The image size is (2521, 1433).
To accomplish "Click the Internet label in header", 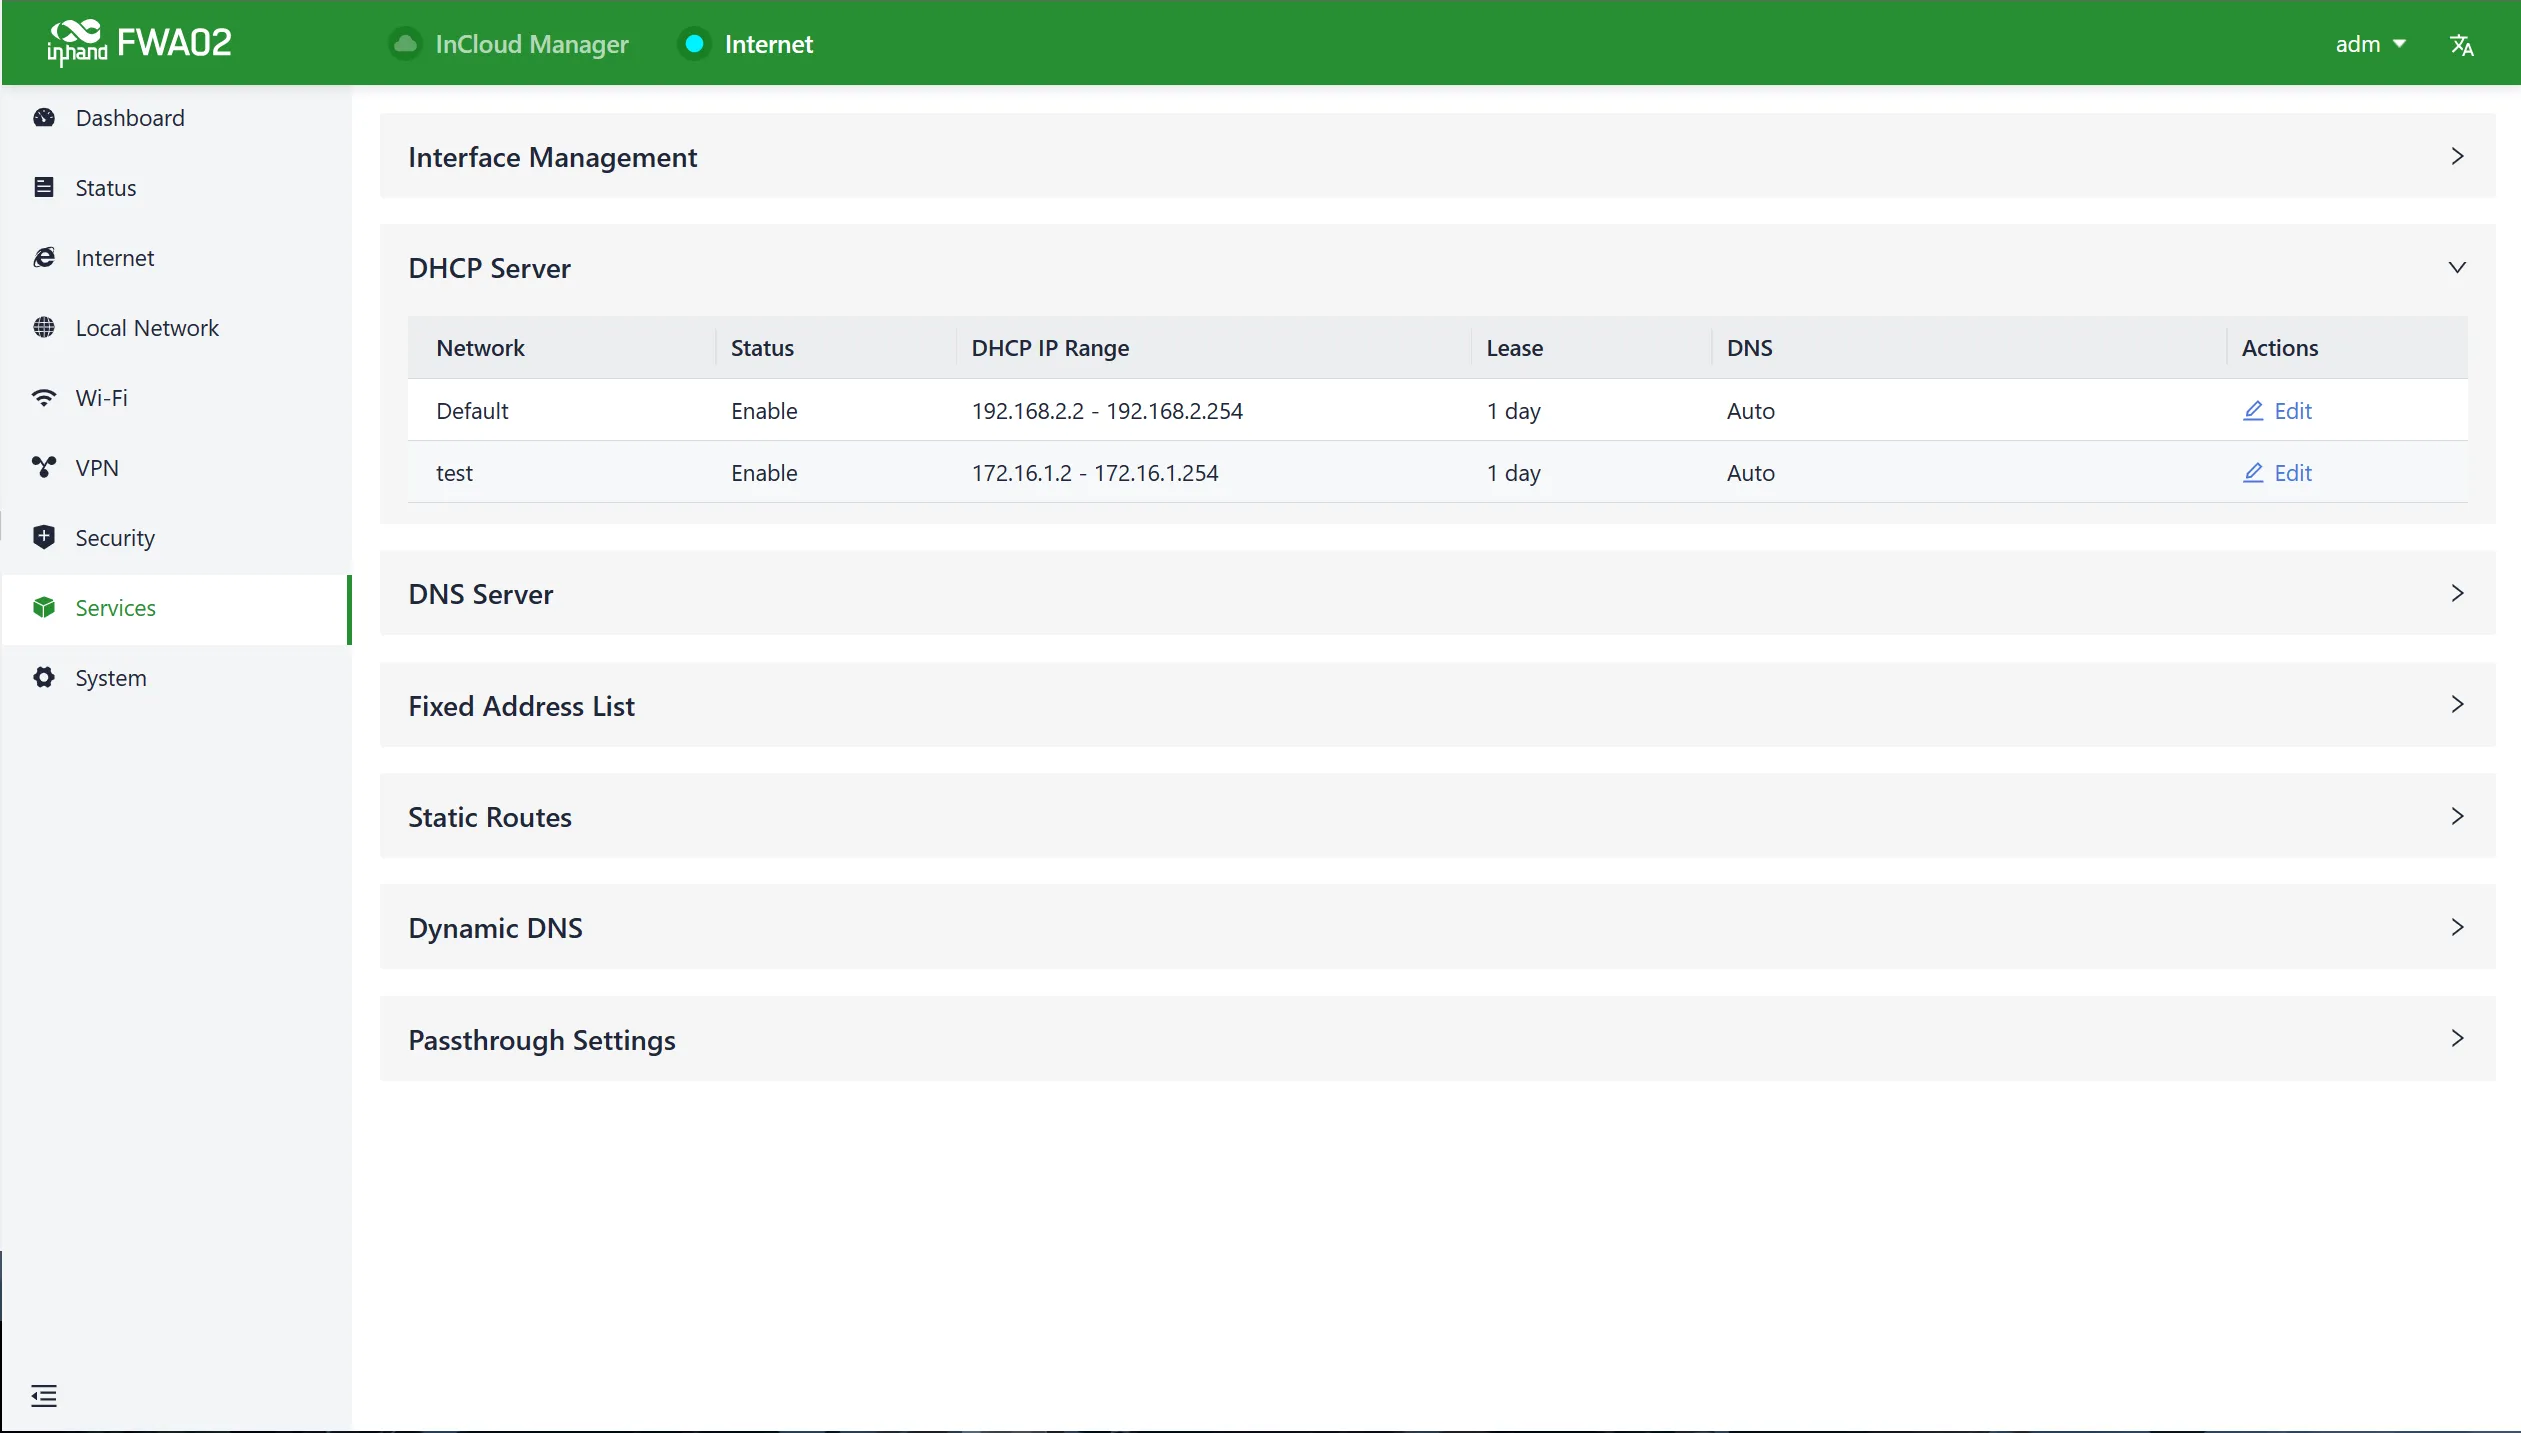I will point(768,44).
